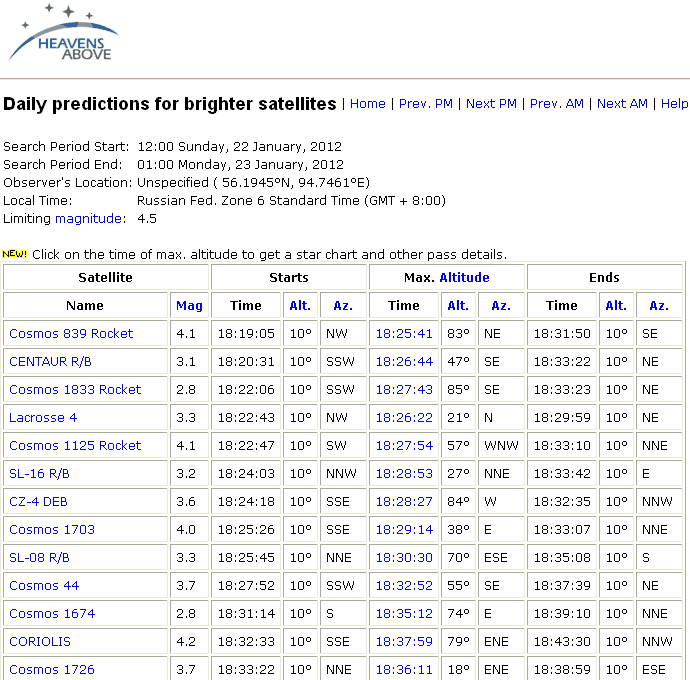View star chart for 18:27:43 pass
Screen dimensions: 690x680
pos(404,390)
